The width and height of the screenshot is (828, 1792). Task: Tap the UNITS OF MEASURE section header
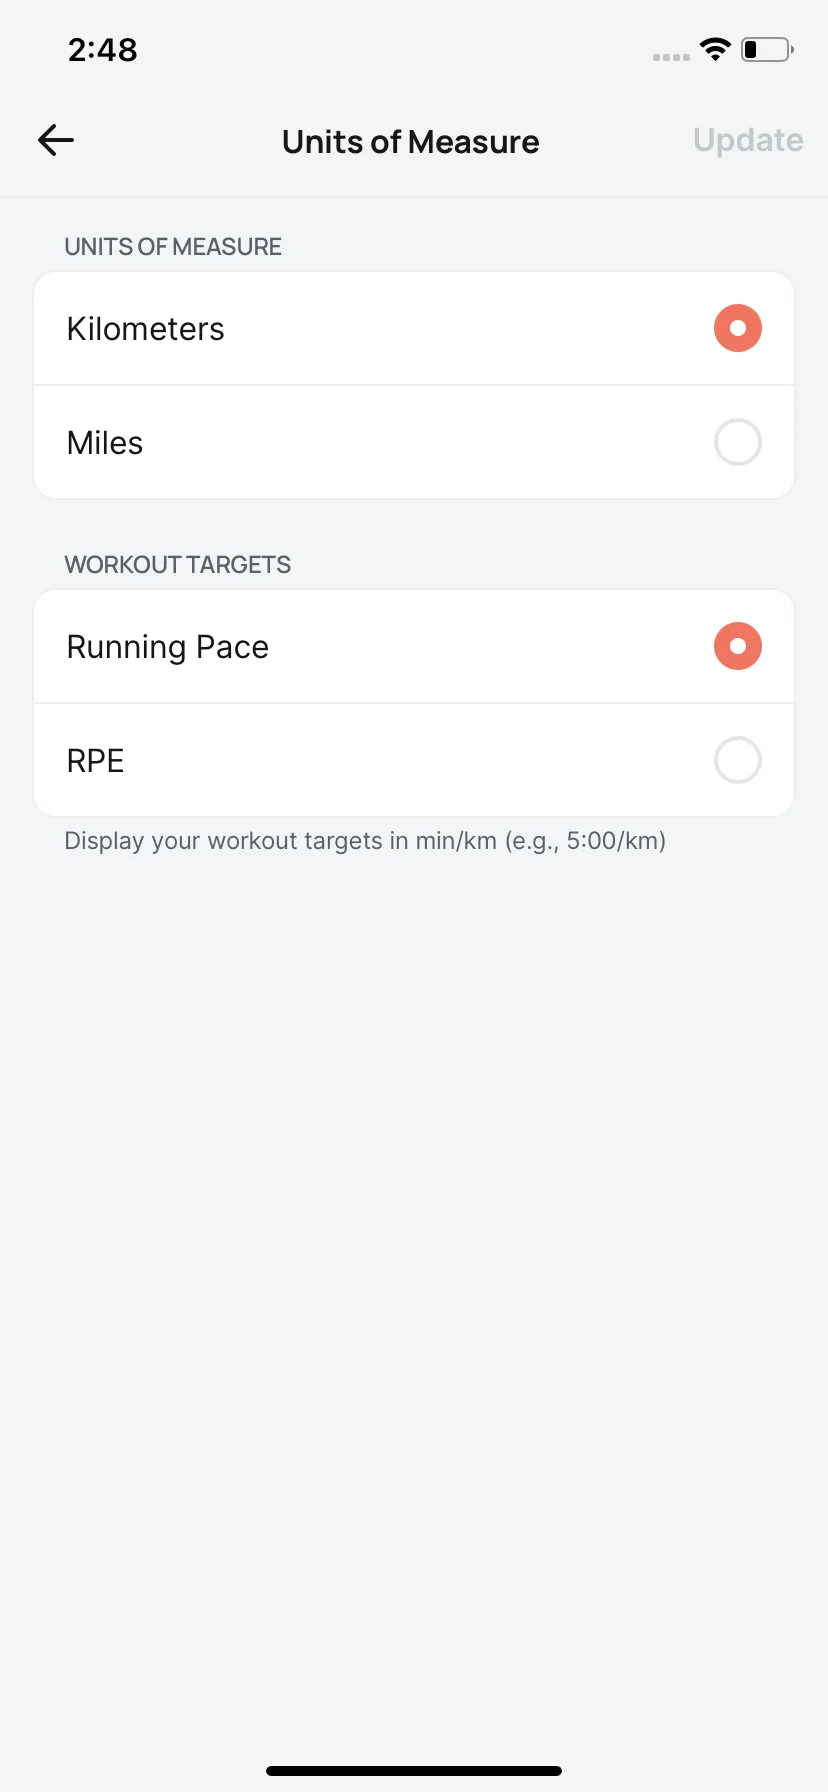(x=173, y=247)
